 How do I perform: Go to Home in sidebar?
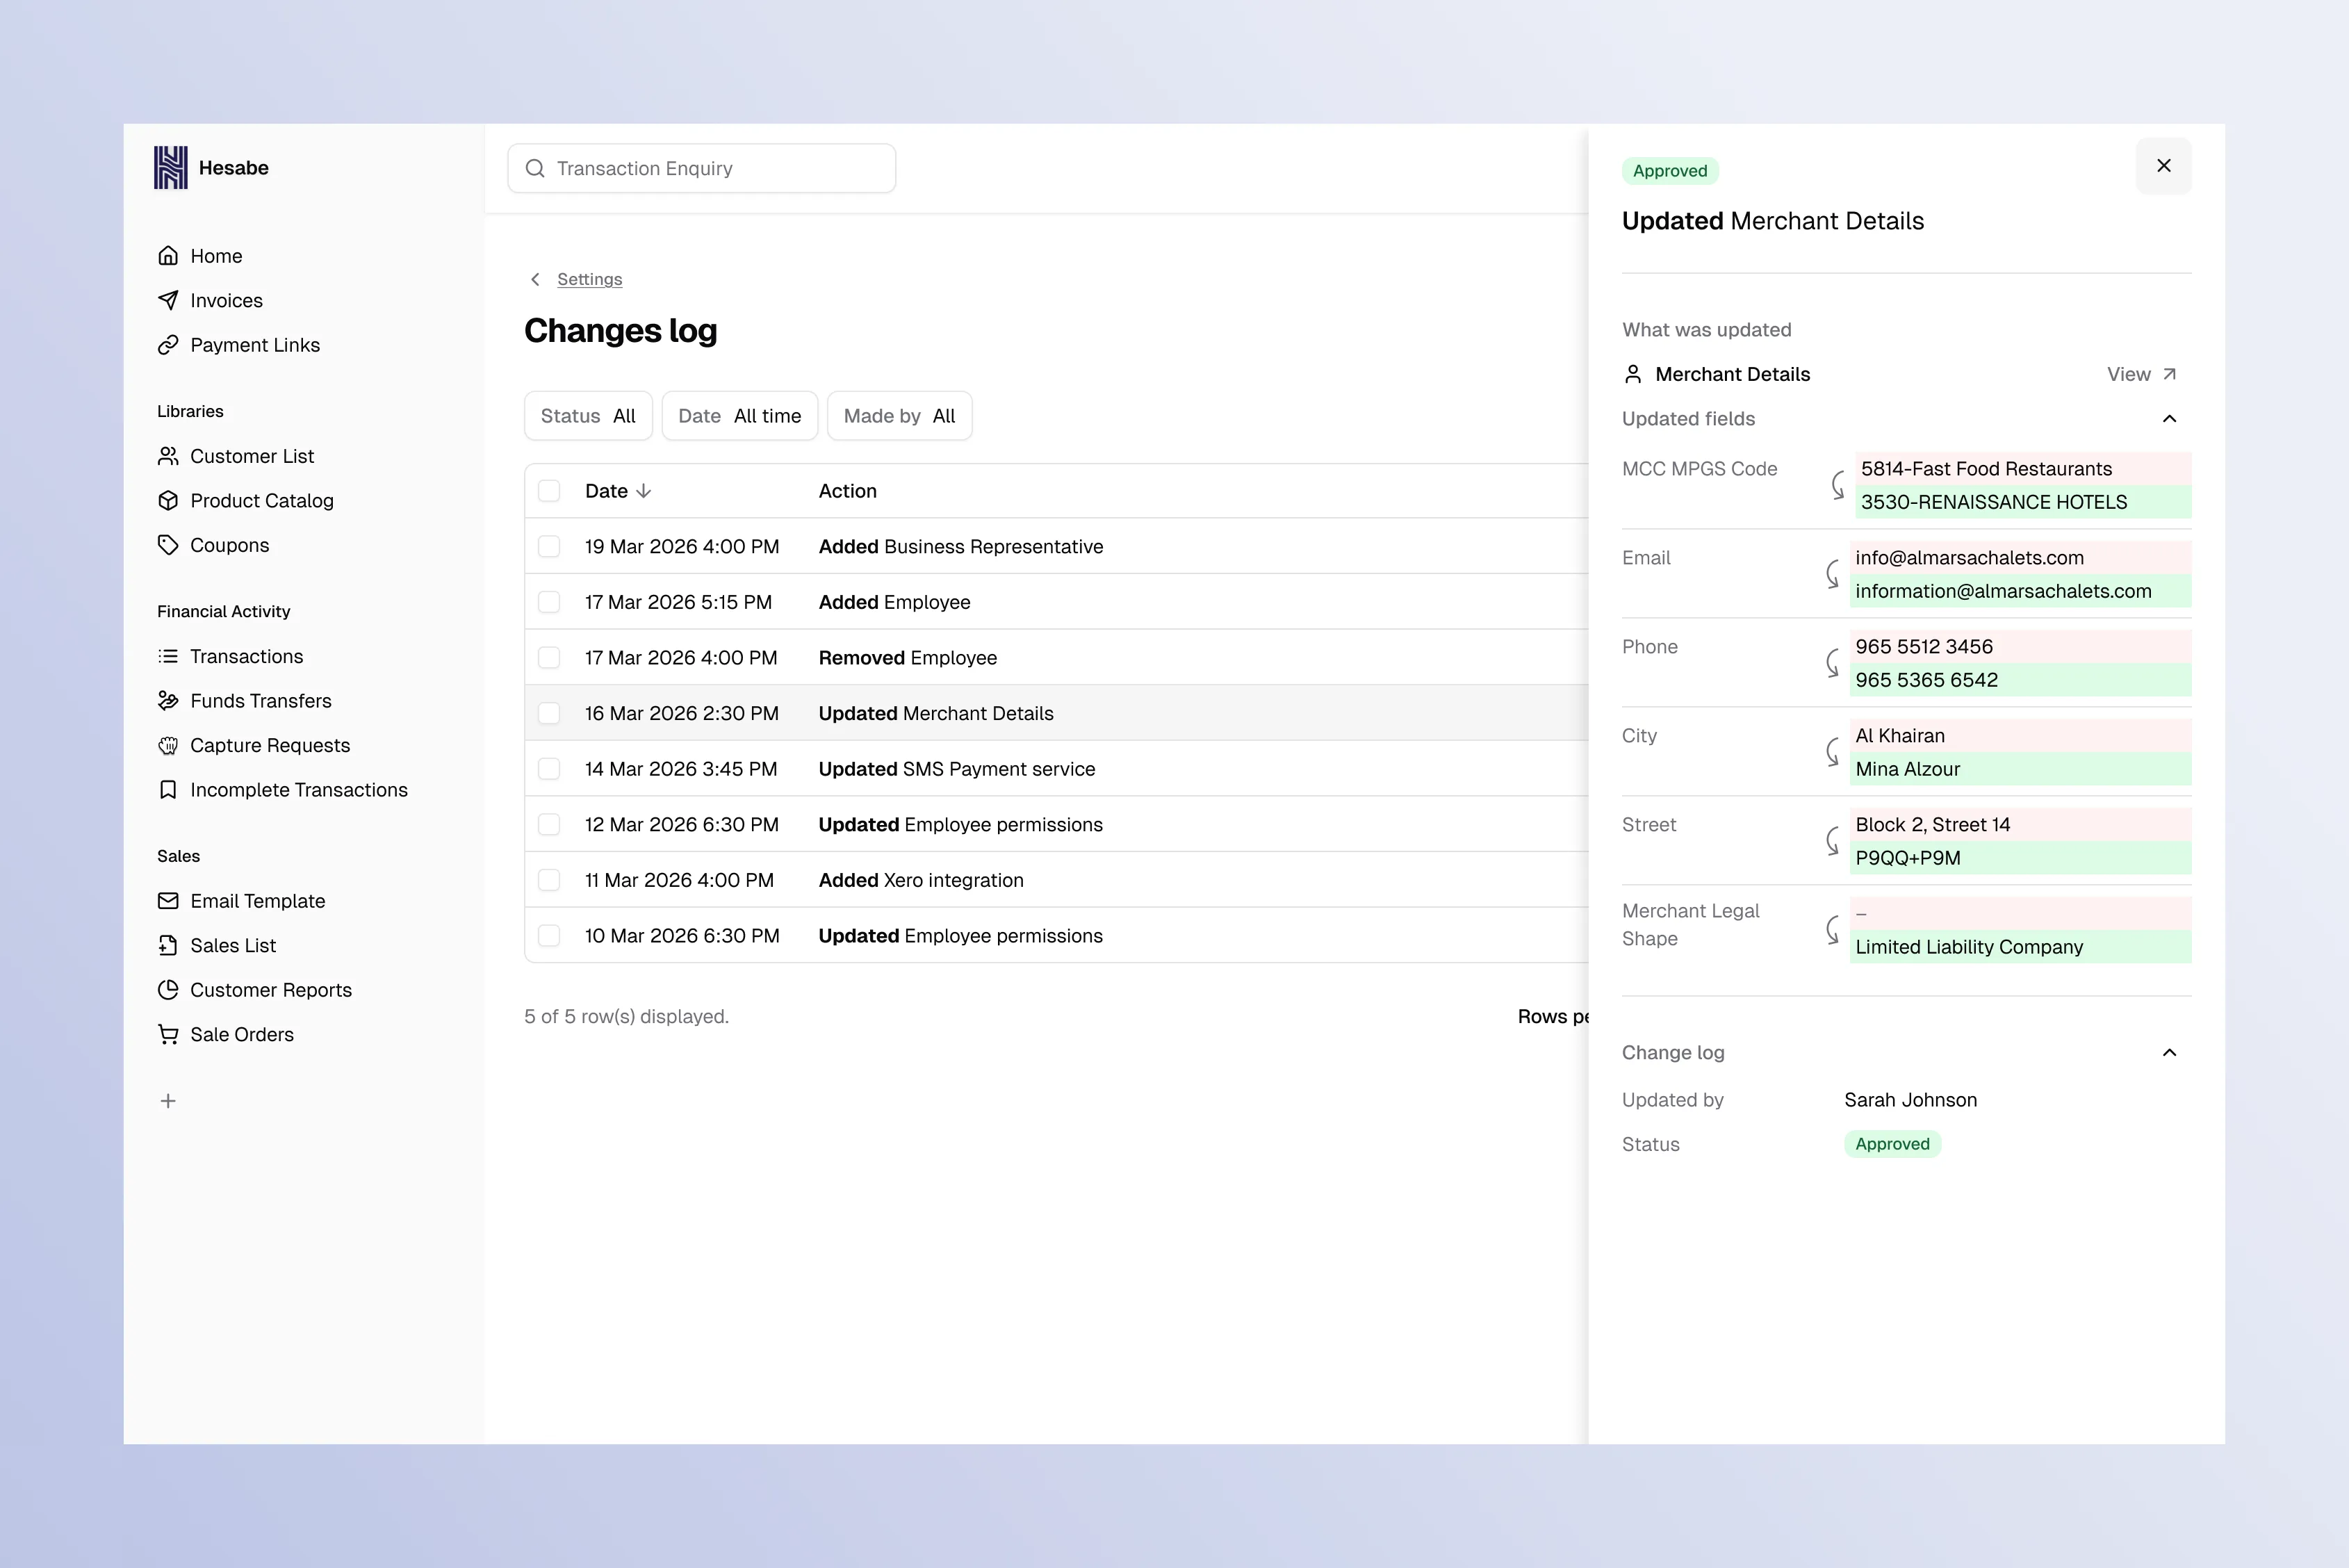tap(216, 256)
